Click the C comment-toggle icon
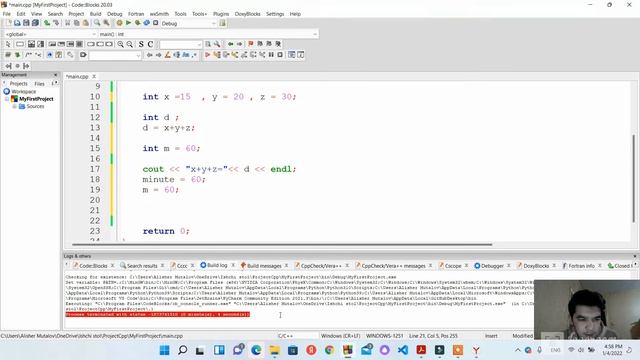This screenshot has width=640, height=360. point(150,44)
